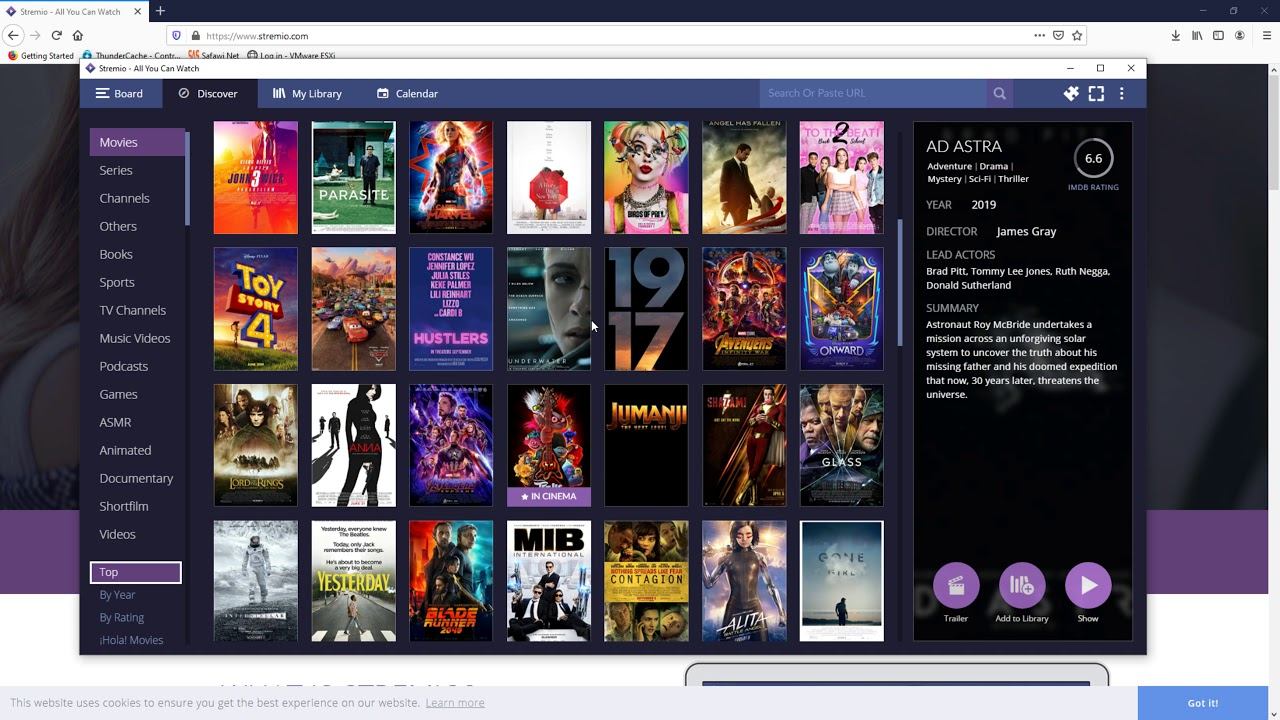The height and width of the screenshot is (720, 1280).
Task: Click the Show play button
Action: click(x=1088, y=586)
